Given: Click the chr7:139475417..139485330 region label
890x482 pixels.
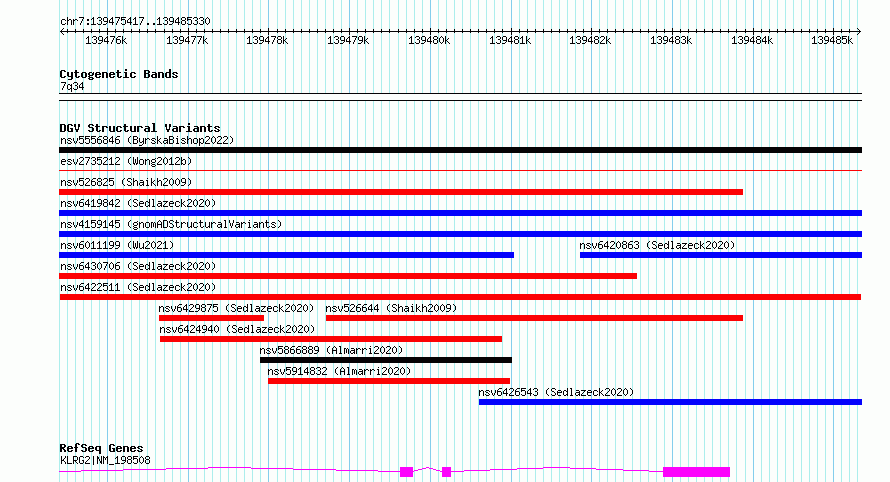Looking at the screenshot, I should [x=135, y=22].
